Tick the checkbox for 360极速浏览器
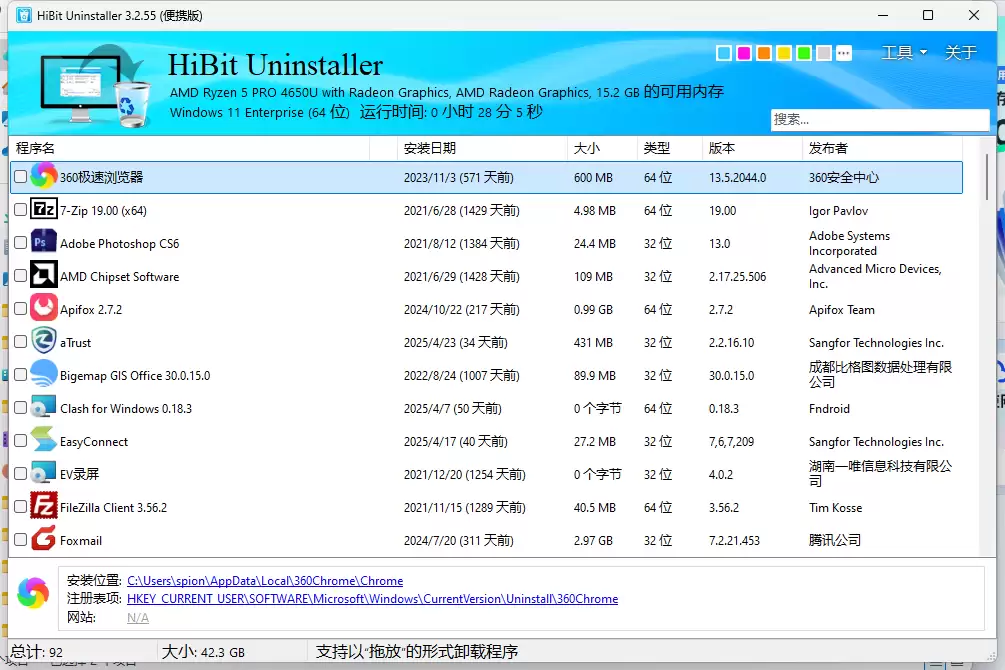This screenshot has height=670, width=1005. tap(21, 176)
